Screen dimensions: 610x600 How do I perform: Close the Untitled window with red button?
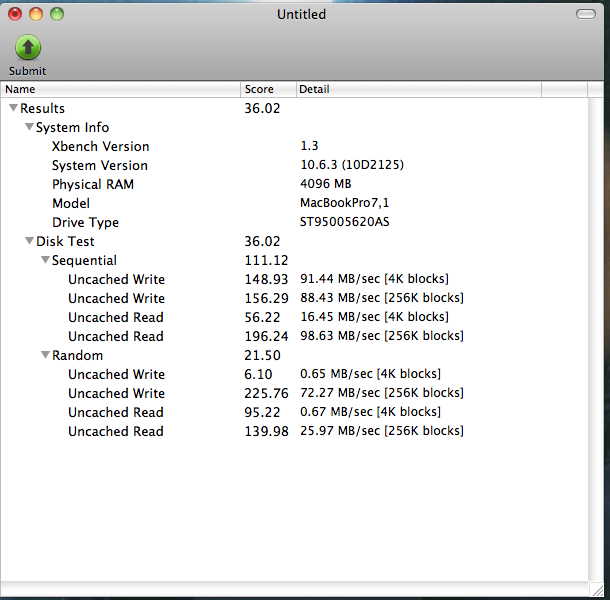(x=15, y=14)
